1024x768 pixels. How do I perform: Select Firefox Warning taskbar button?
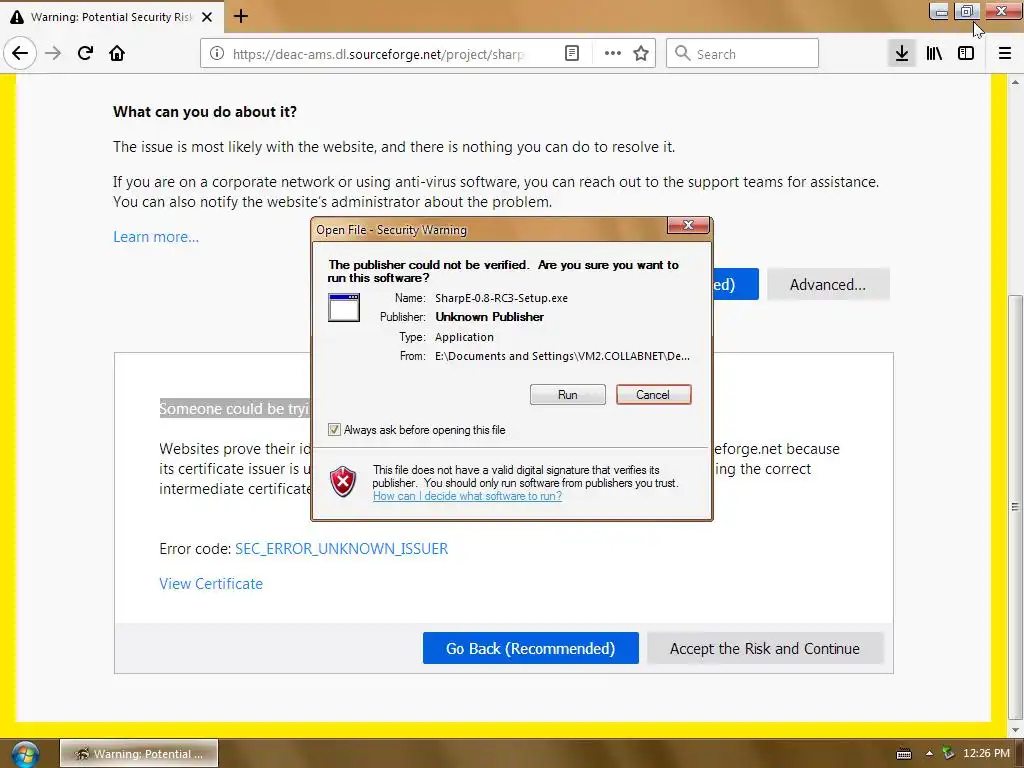pyautogui.click(x=139, y=754)
